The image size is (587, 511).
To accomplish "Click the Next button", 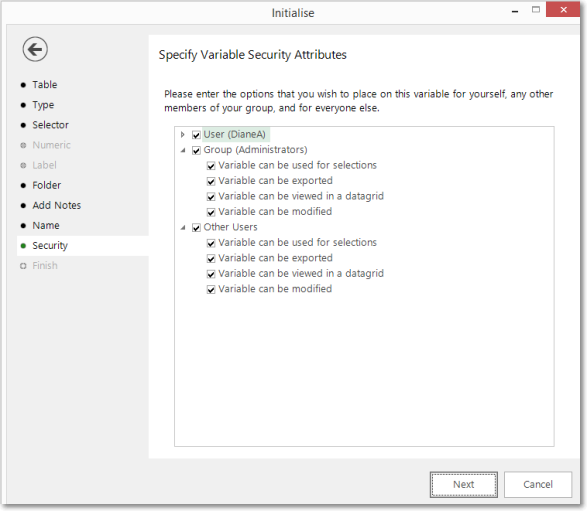I will (x=463, y=484).
